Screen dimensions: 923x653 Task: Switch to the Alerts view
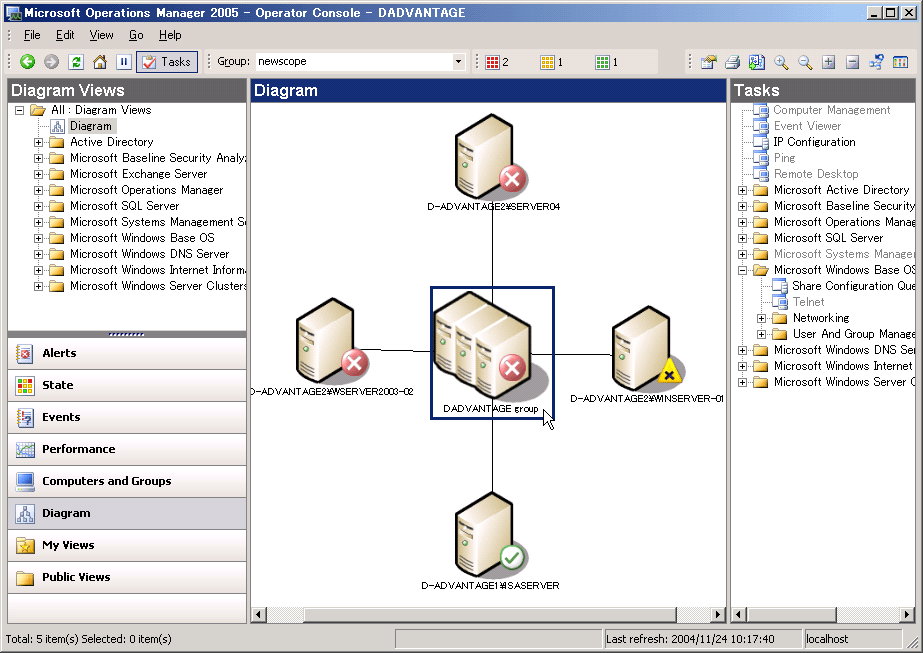tap(127, 353)
